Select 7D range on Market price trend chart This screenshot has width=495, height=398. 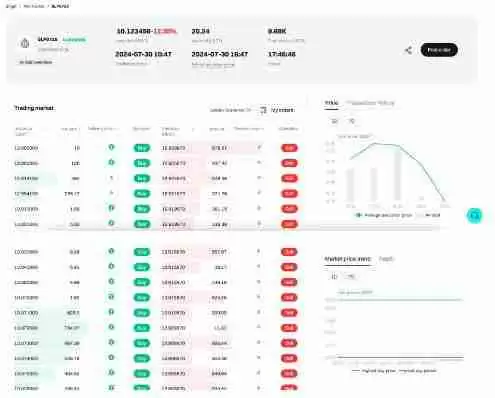click(350, 277)
